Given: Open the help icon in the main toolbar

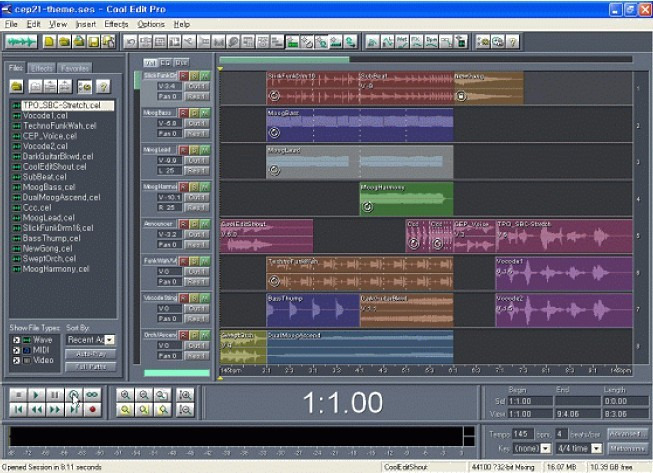Looking at the screenshot, I should point(513,42).
